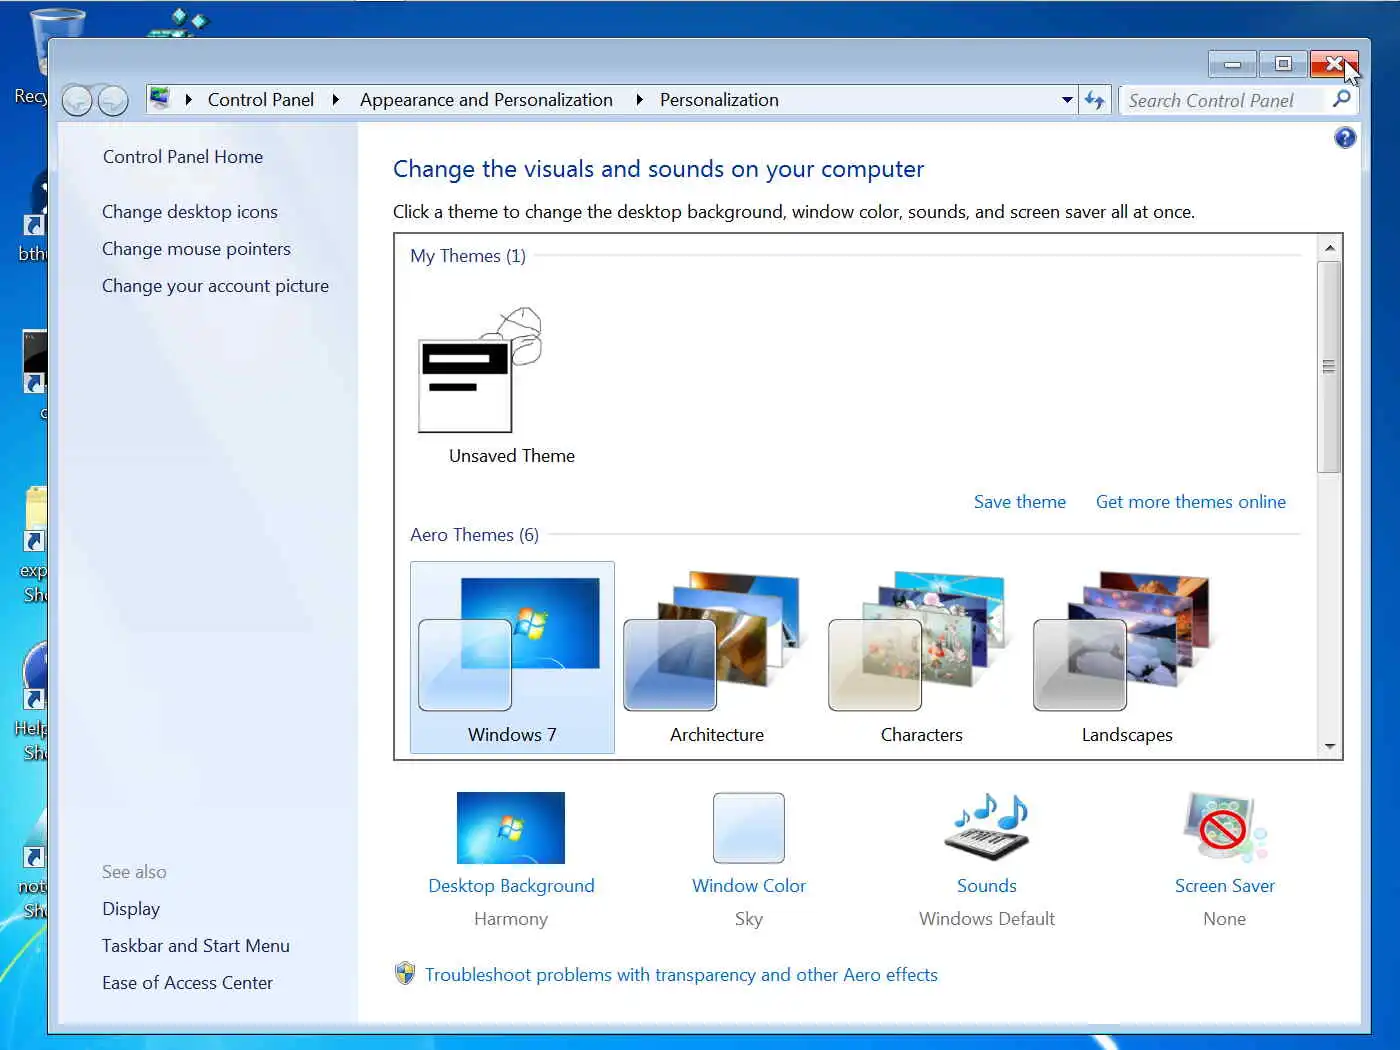Image resolution: width=1400 pixels, height=1050 pixels.
Task: Maximize the Personalization window
Action: pos(1283,64)
